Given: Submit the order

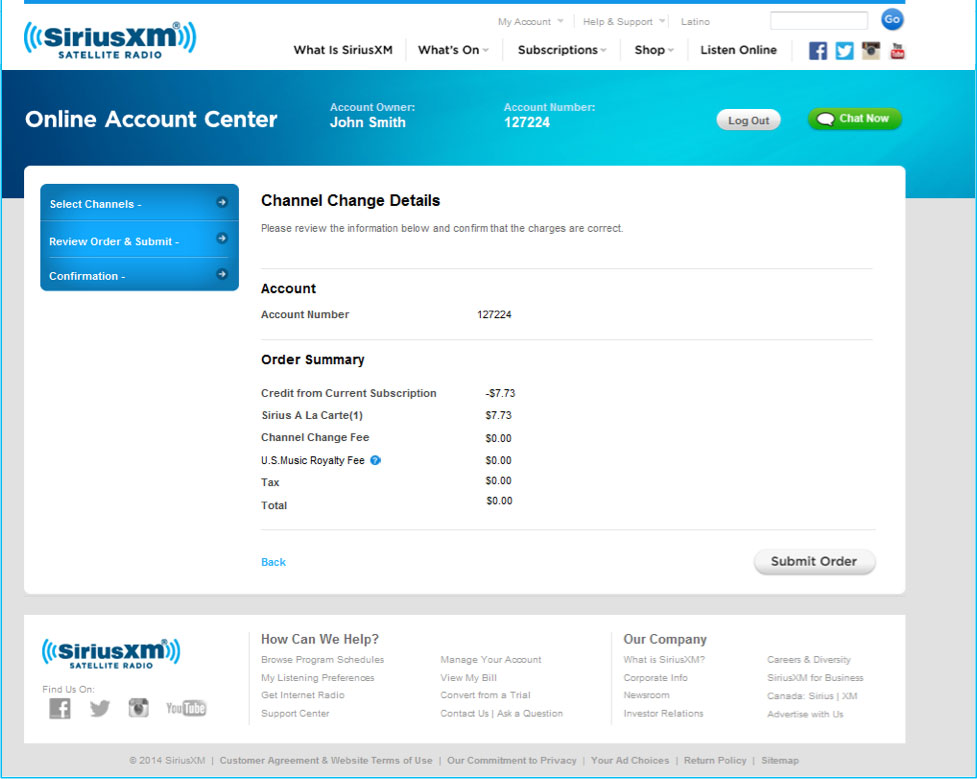Looking at the screenshot, I should pos(814,562).
